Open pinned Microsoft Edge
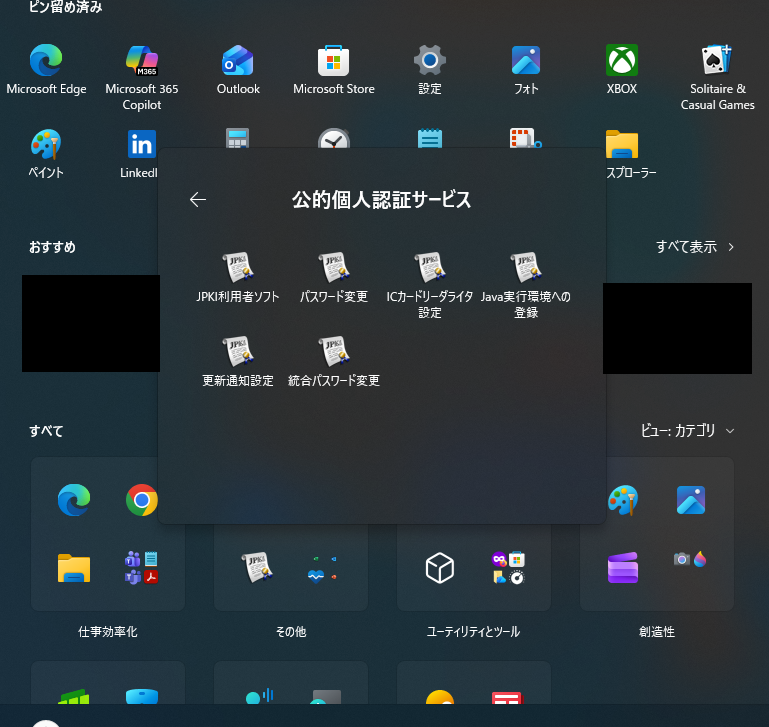The height and width of the screenshot is (727, 769). coord(46,70)
